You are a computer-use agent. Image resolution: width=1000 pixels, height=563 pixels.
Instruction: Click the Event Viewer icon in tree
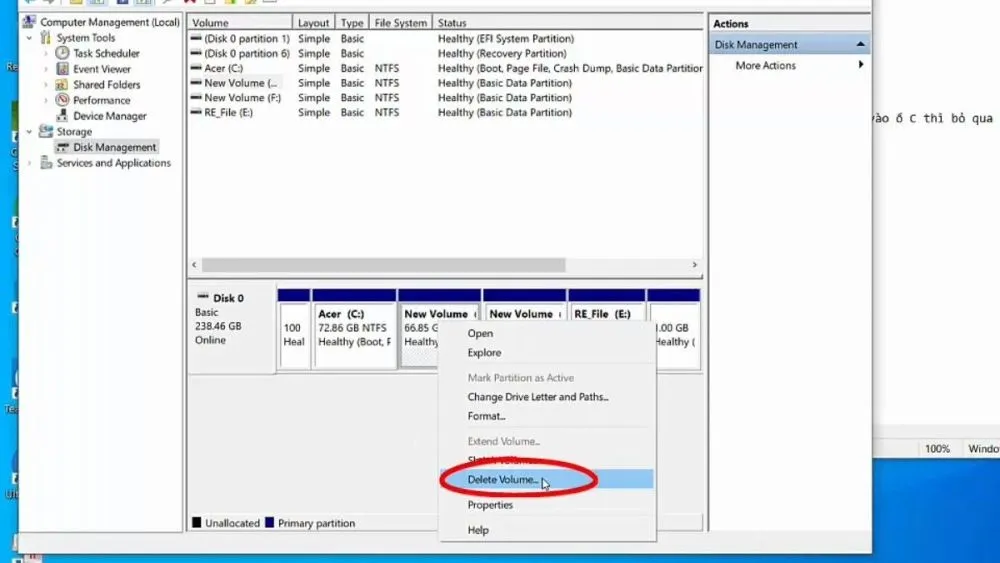pyautogui.click(x=63, y=69)
